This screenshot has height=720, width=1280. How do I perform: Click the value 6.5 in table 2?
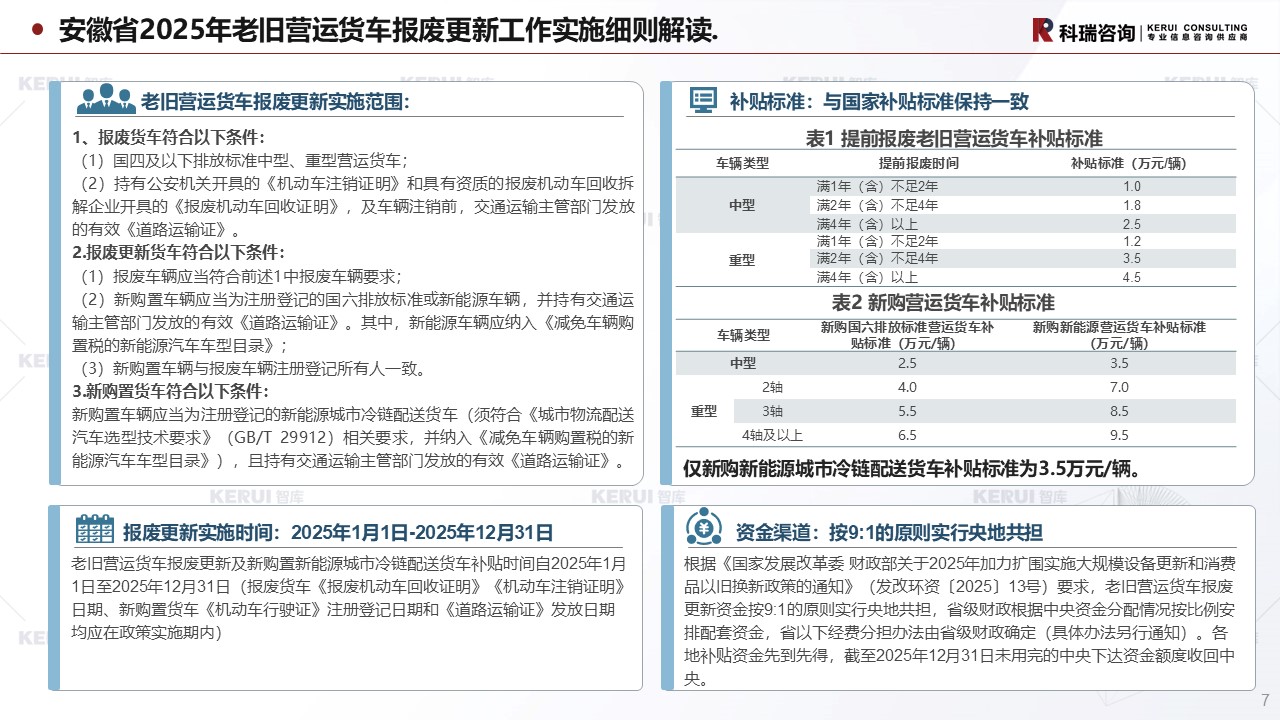(x=908, y=435)
